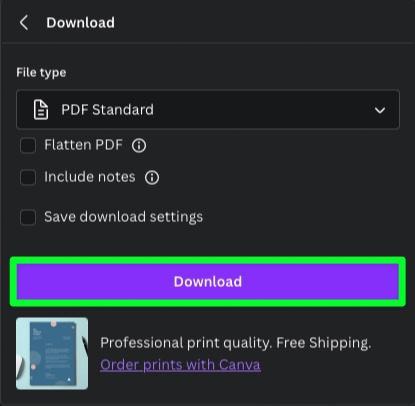Tick the Include notes checkbox
The width and height of the screenshot is (415, 406).
(28, 177)
